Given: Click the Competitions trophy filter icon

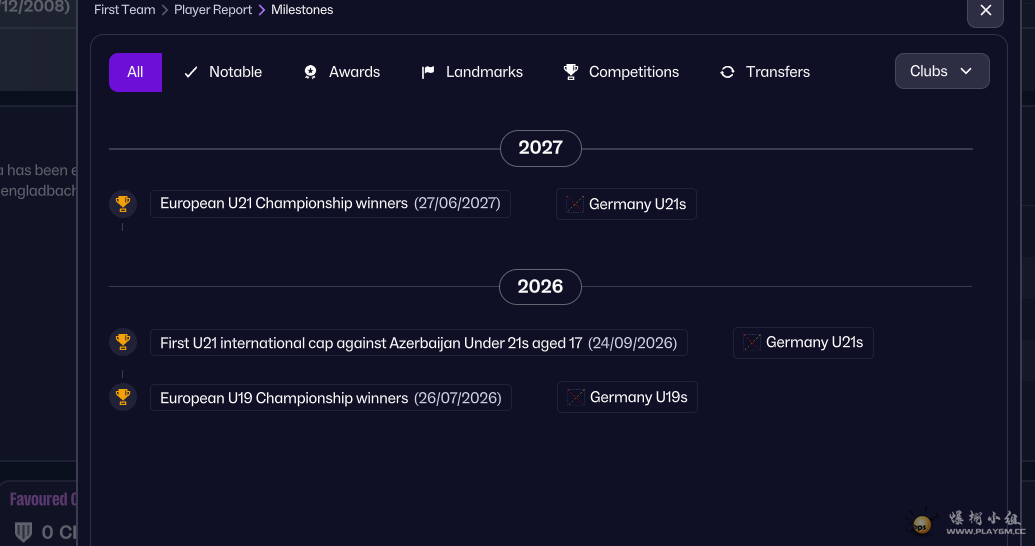Looking at the screenshot, I should [x=571, y=72].
